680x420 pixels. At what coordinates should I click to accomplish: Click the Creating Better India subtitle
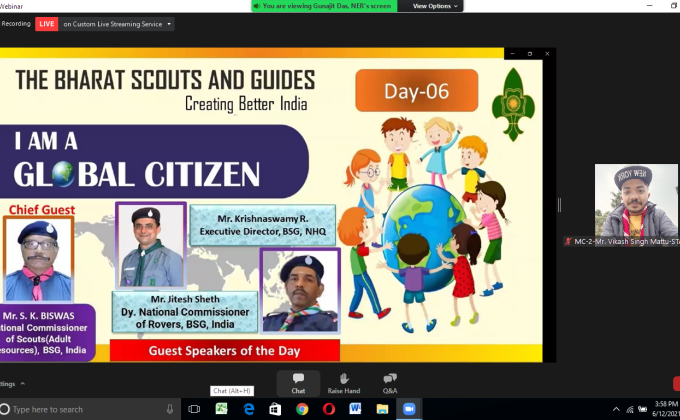246,104
